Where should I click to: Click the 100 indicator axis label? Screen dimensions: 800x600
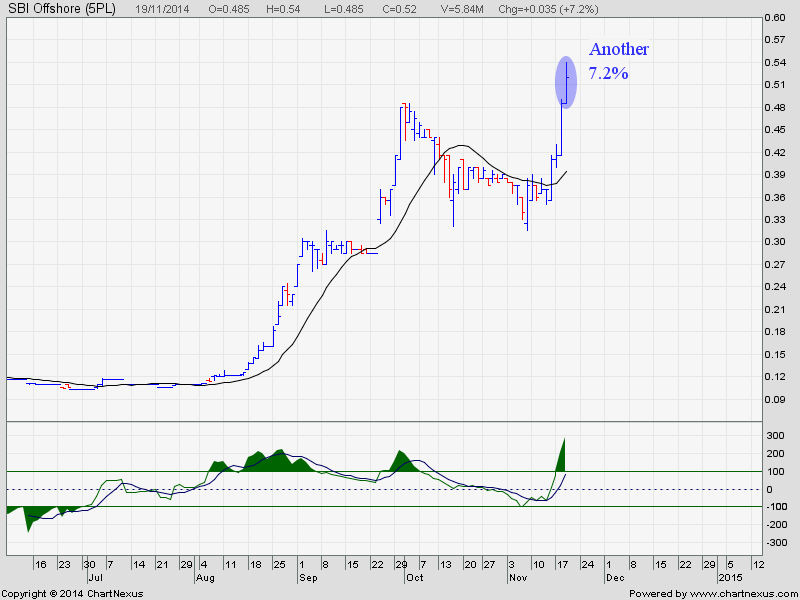pyautogui.click(x=776, y=471)
